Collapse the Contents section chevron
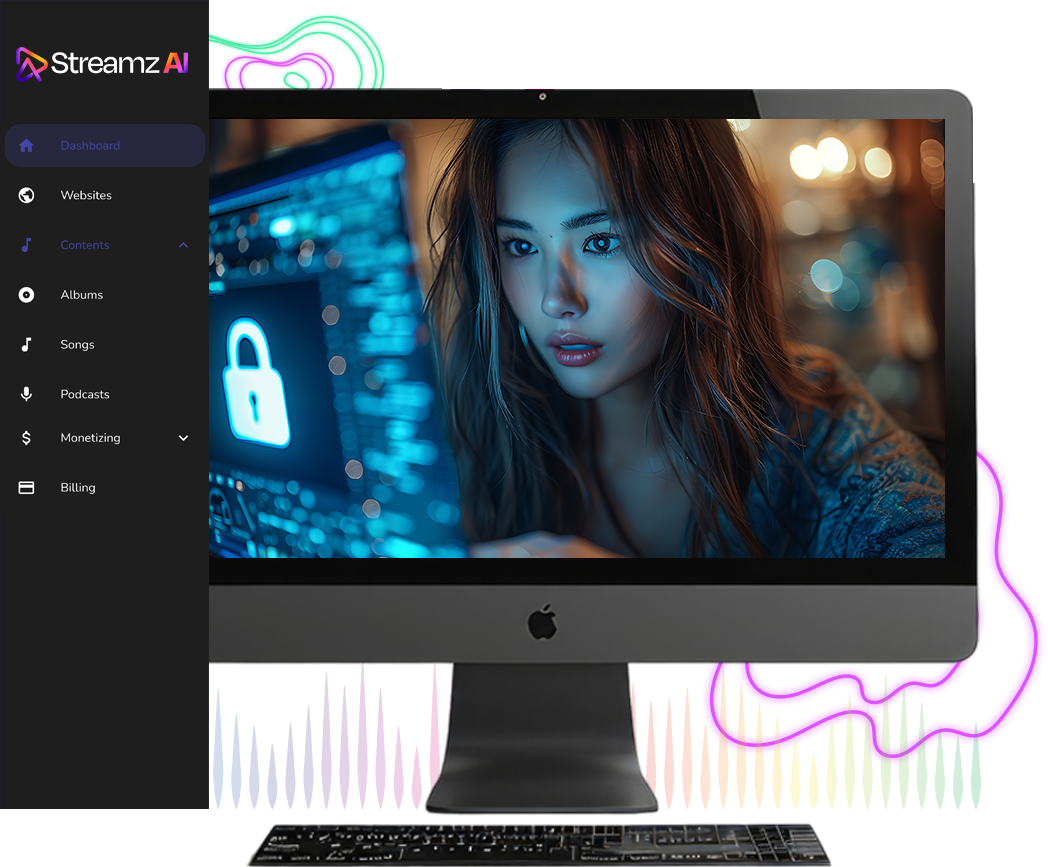The image size is (1048, 867). [183, 245]
